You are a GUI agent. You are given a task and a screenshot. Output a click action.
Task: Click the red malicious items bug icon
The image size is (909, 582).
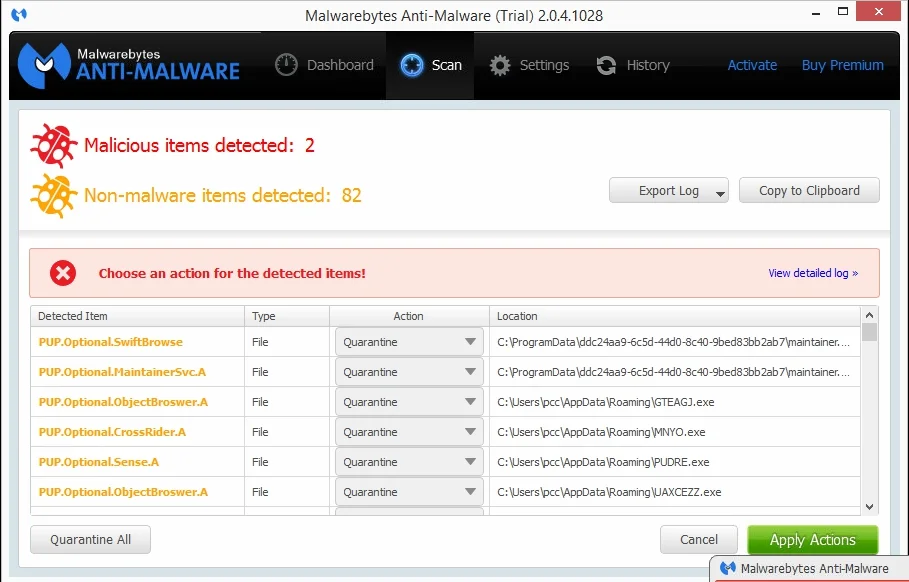[x=53, y=145]
